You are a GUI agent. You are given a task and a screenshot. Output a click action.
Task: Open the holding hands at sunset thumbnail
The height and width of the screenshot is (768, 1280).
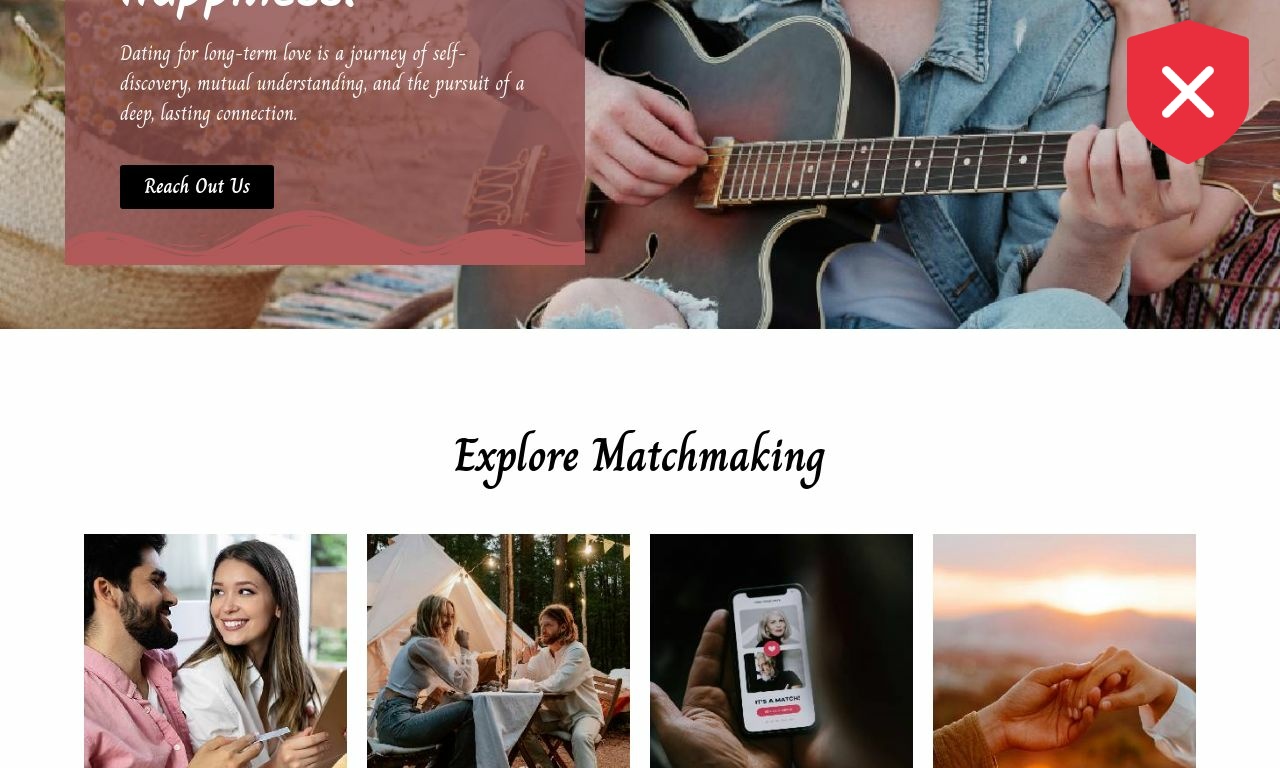1064,651
